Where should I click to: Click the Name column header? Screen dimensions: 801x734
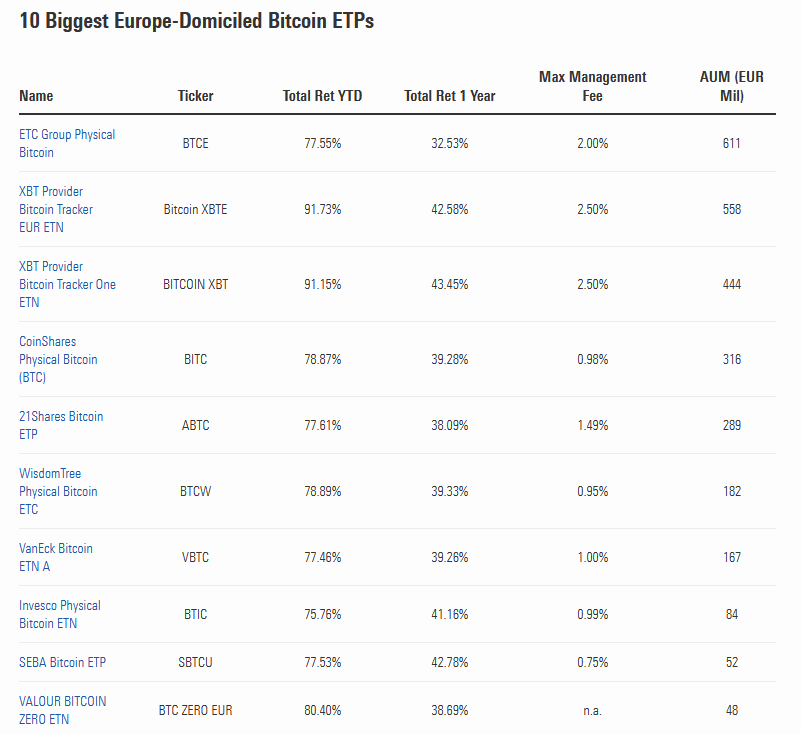pyautogui.click(x=36, y=96)
